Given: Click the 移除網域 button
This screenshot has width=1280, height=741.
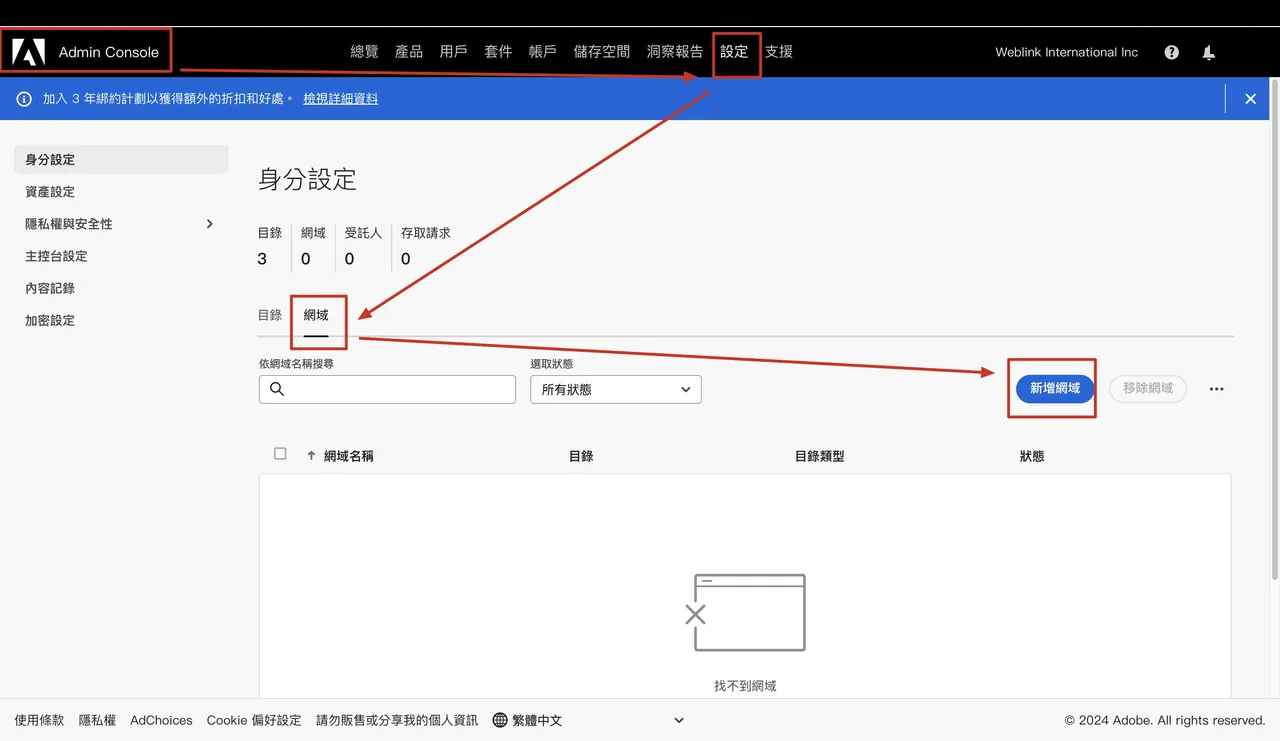Looking at the screenshot, I should (1148, 389).
